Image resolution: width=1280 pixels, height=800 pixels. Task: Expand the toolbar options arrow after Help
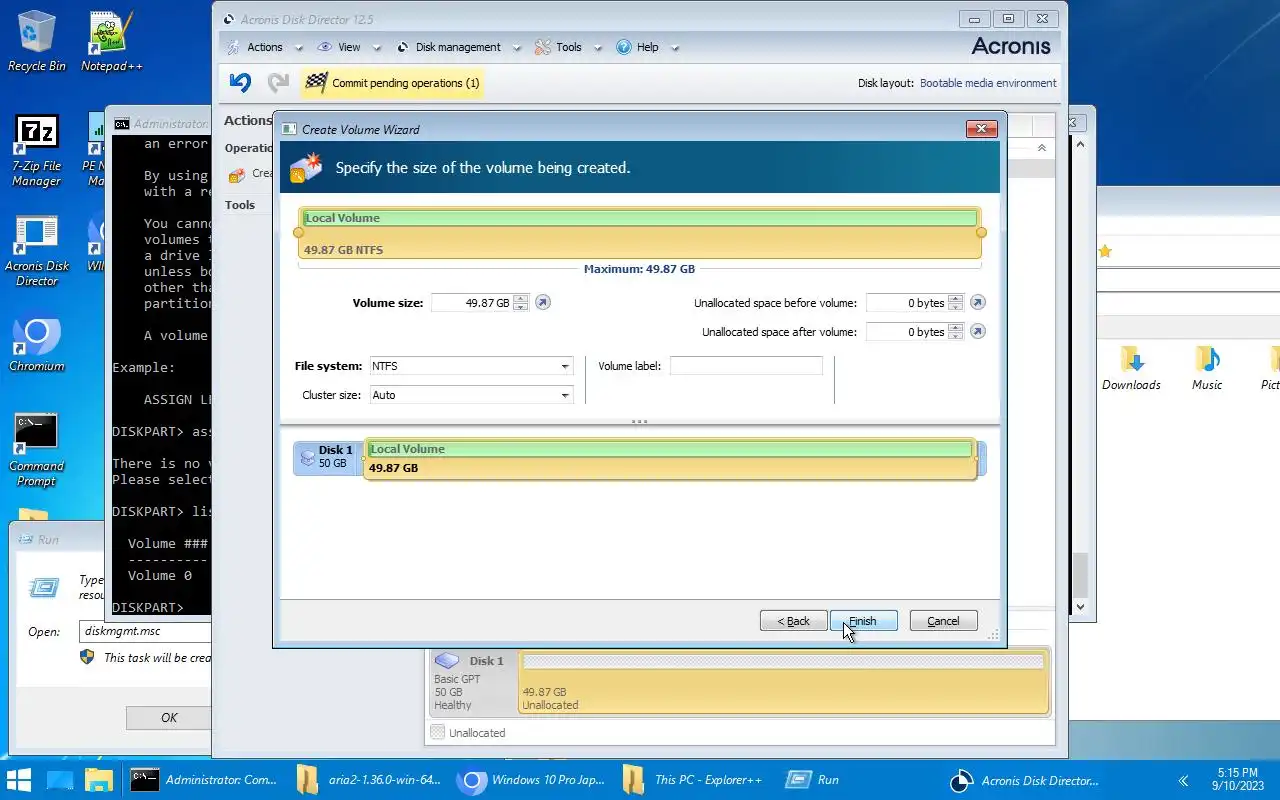[x=675, y=47]
